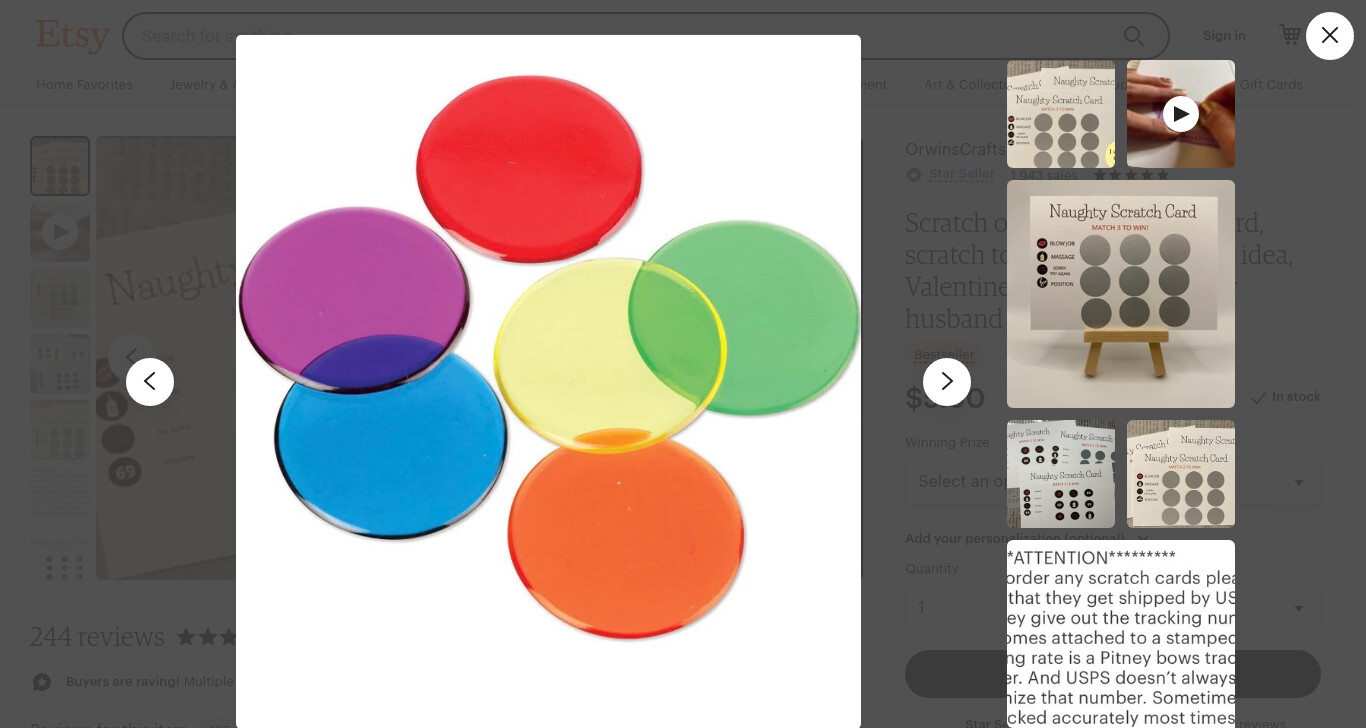Select the first listing thumbnail in left strip
This screenshot has width=1366, height=728.
(60, 166)
